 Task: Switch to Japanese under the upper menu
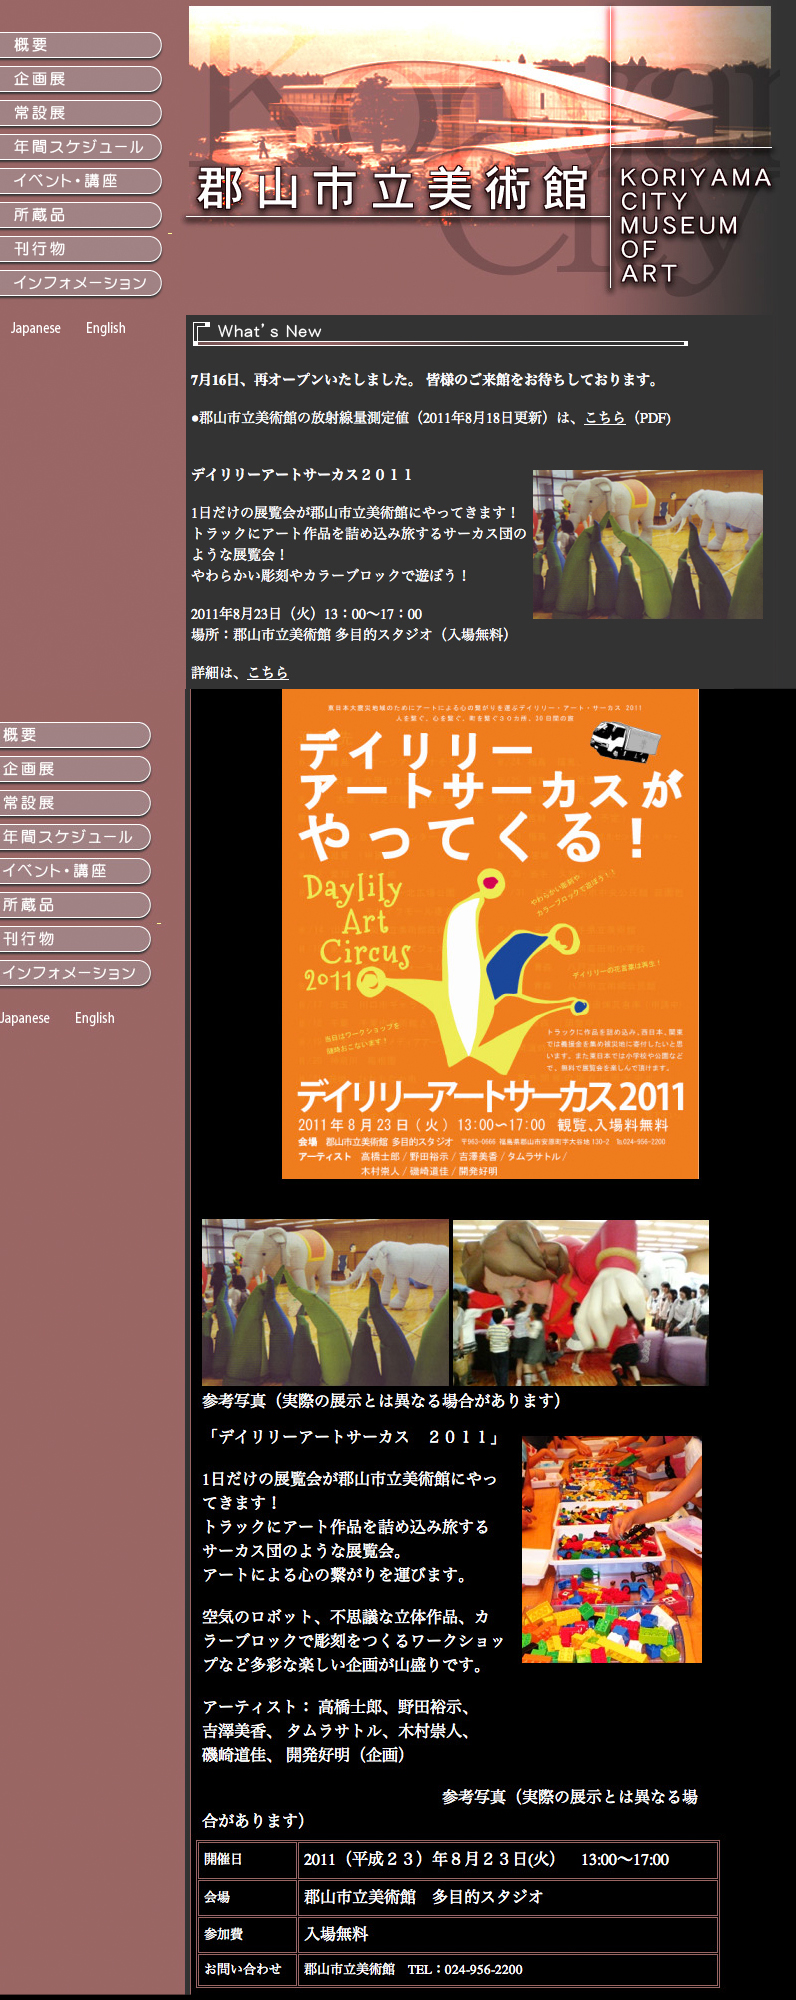(x=36, y=328)
